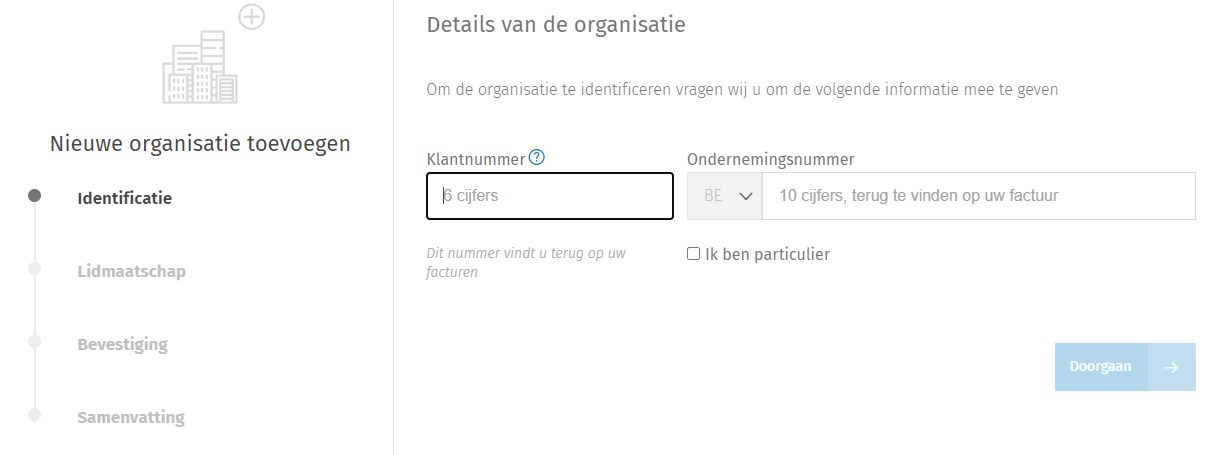
Task: Focus the Klantnummer input field
Action: (550, 196)
